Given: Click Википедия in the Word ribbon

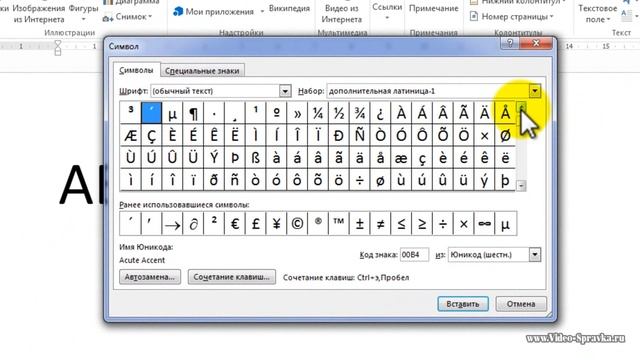Looking at the screenshot, I should point(289,8).
